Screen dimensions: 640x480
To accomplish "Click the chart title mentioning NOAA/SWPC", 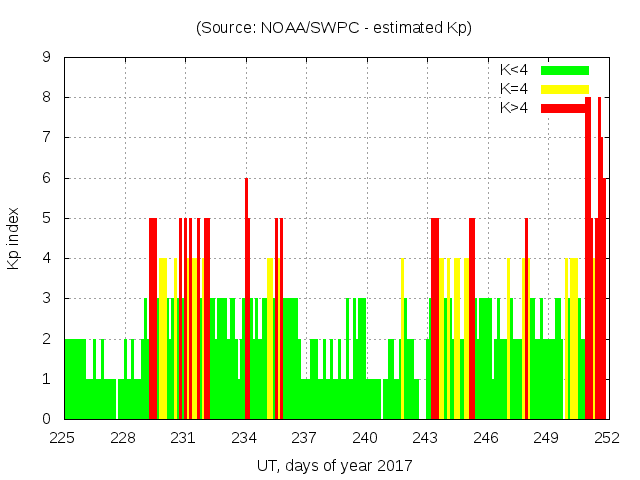I will [334, 28].
